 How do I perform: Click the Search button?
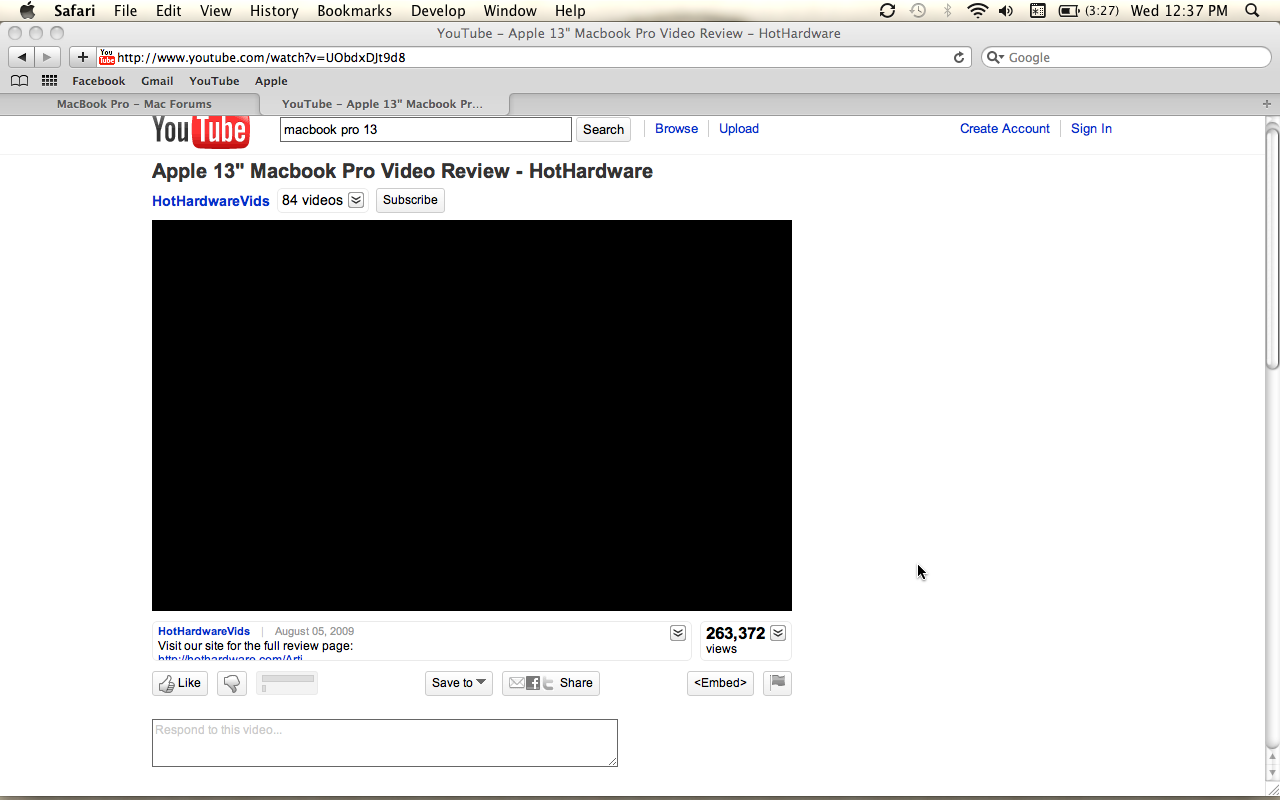tap(603, 129)
